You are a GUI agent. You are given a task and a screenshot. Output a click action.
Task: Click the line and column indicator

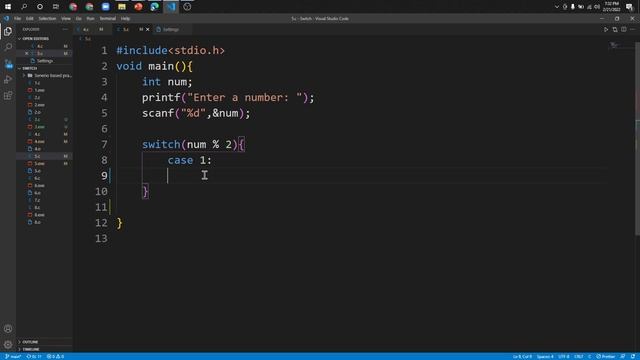pos(522,356)
